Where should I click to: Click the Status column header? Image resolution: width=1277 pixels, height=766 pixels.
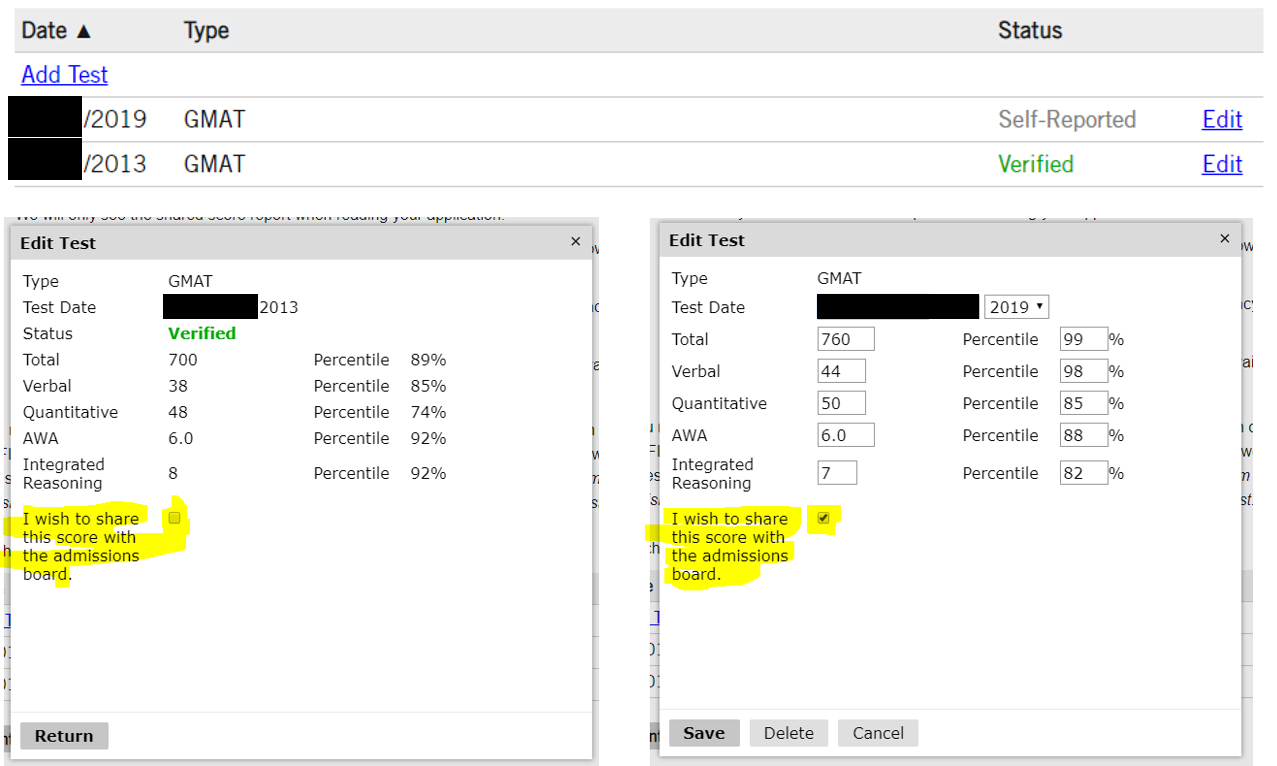click(x=1029, y=31)
